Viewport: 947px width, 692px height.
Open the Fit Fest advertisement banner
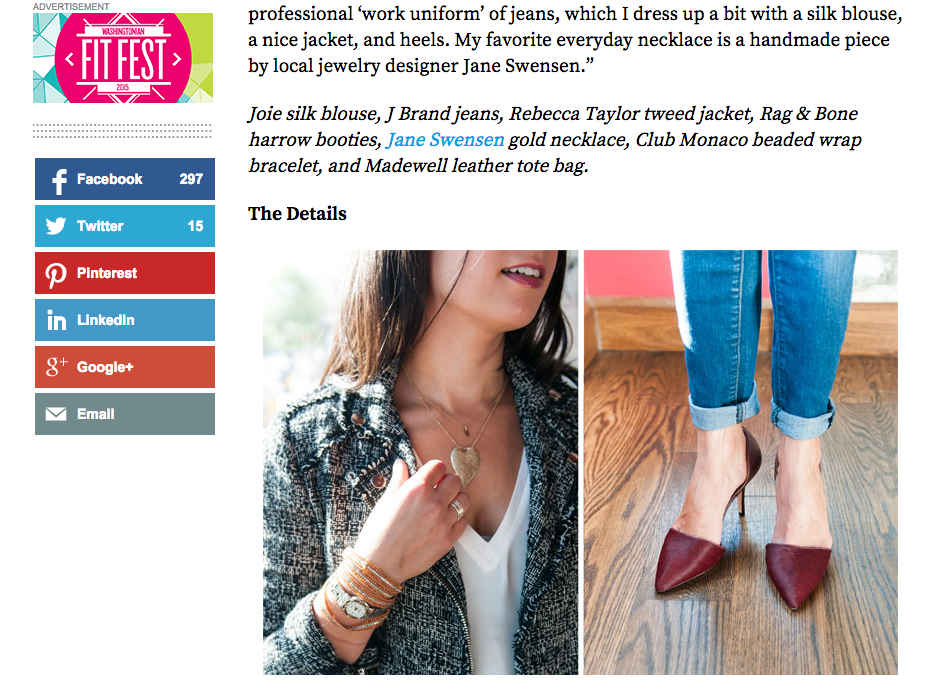click(x=123, y=58)
